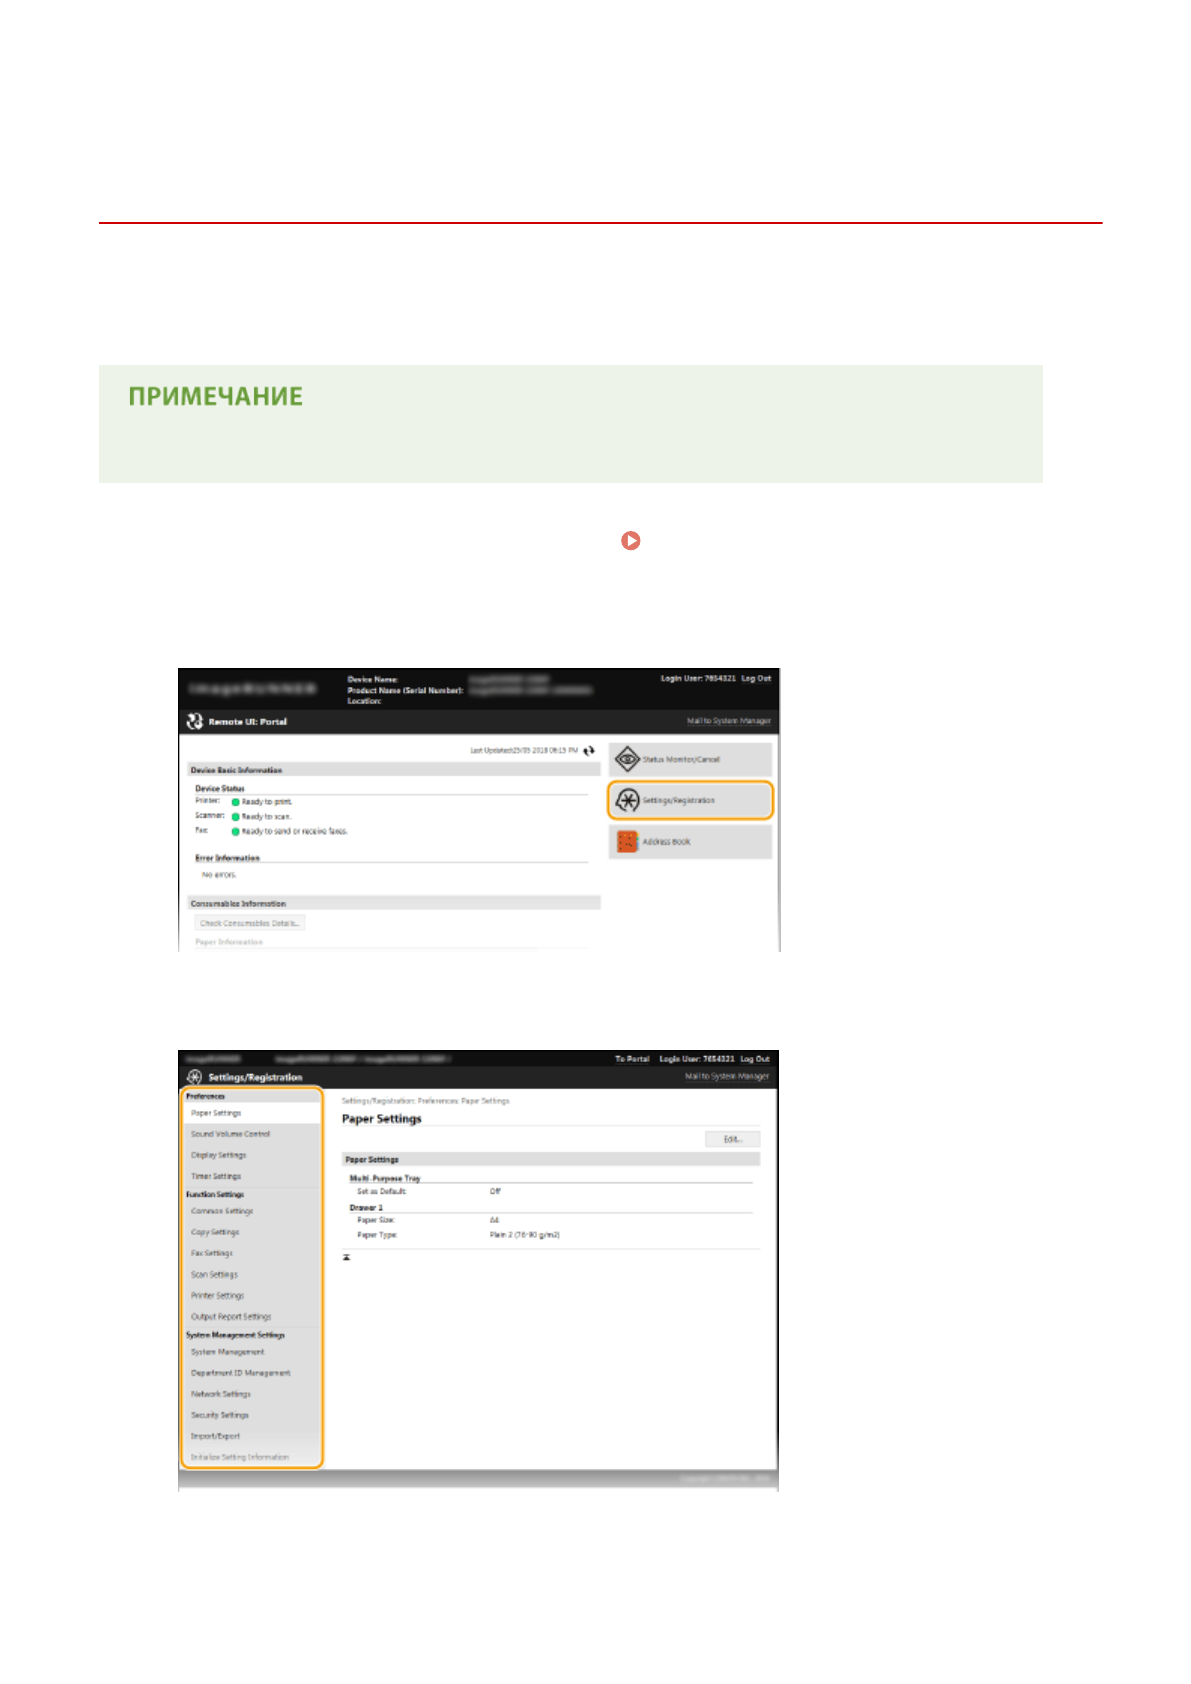
Task: Open Sound Volume Control settings
Action: pos(230,1134)
